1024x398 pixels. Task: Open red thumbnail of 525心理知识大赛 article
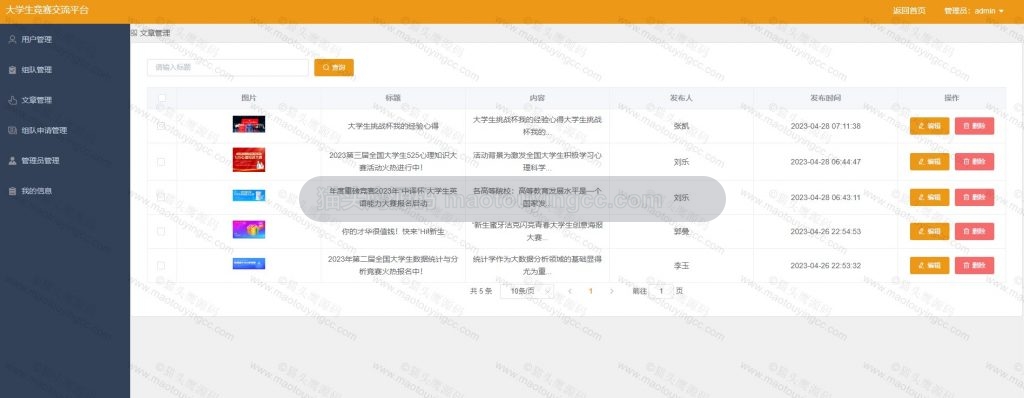(x=249, y=159)
